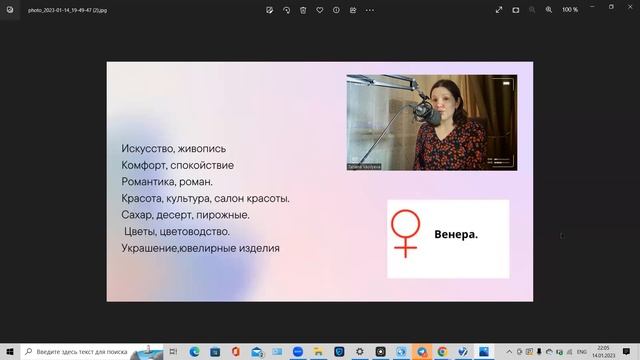Click the line Романтика, роман.

[x=167, y=182]
